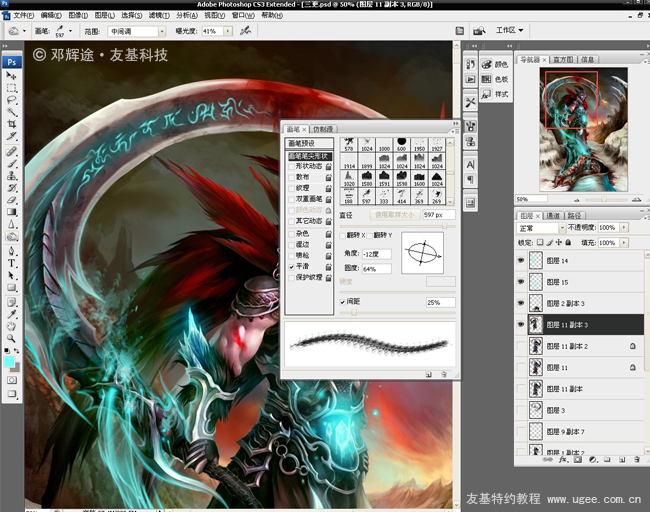Open the Brushes panel flyout menu

456,131
